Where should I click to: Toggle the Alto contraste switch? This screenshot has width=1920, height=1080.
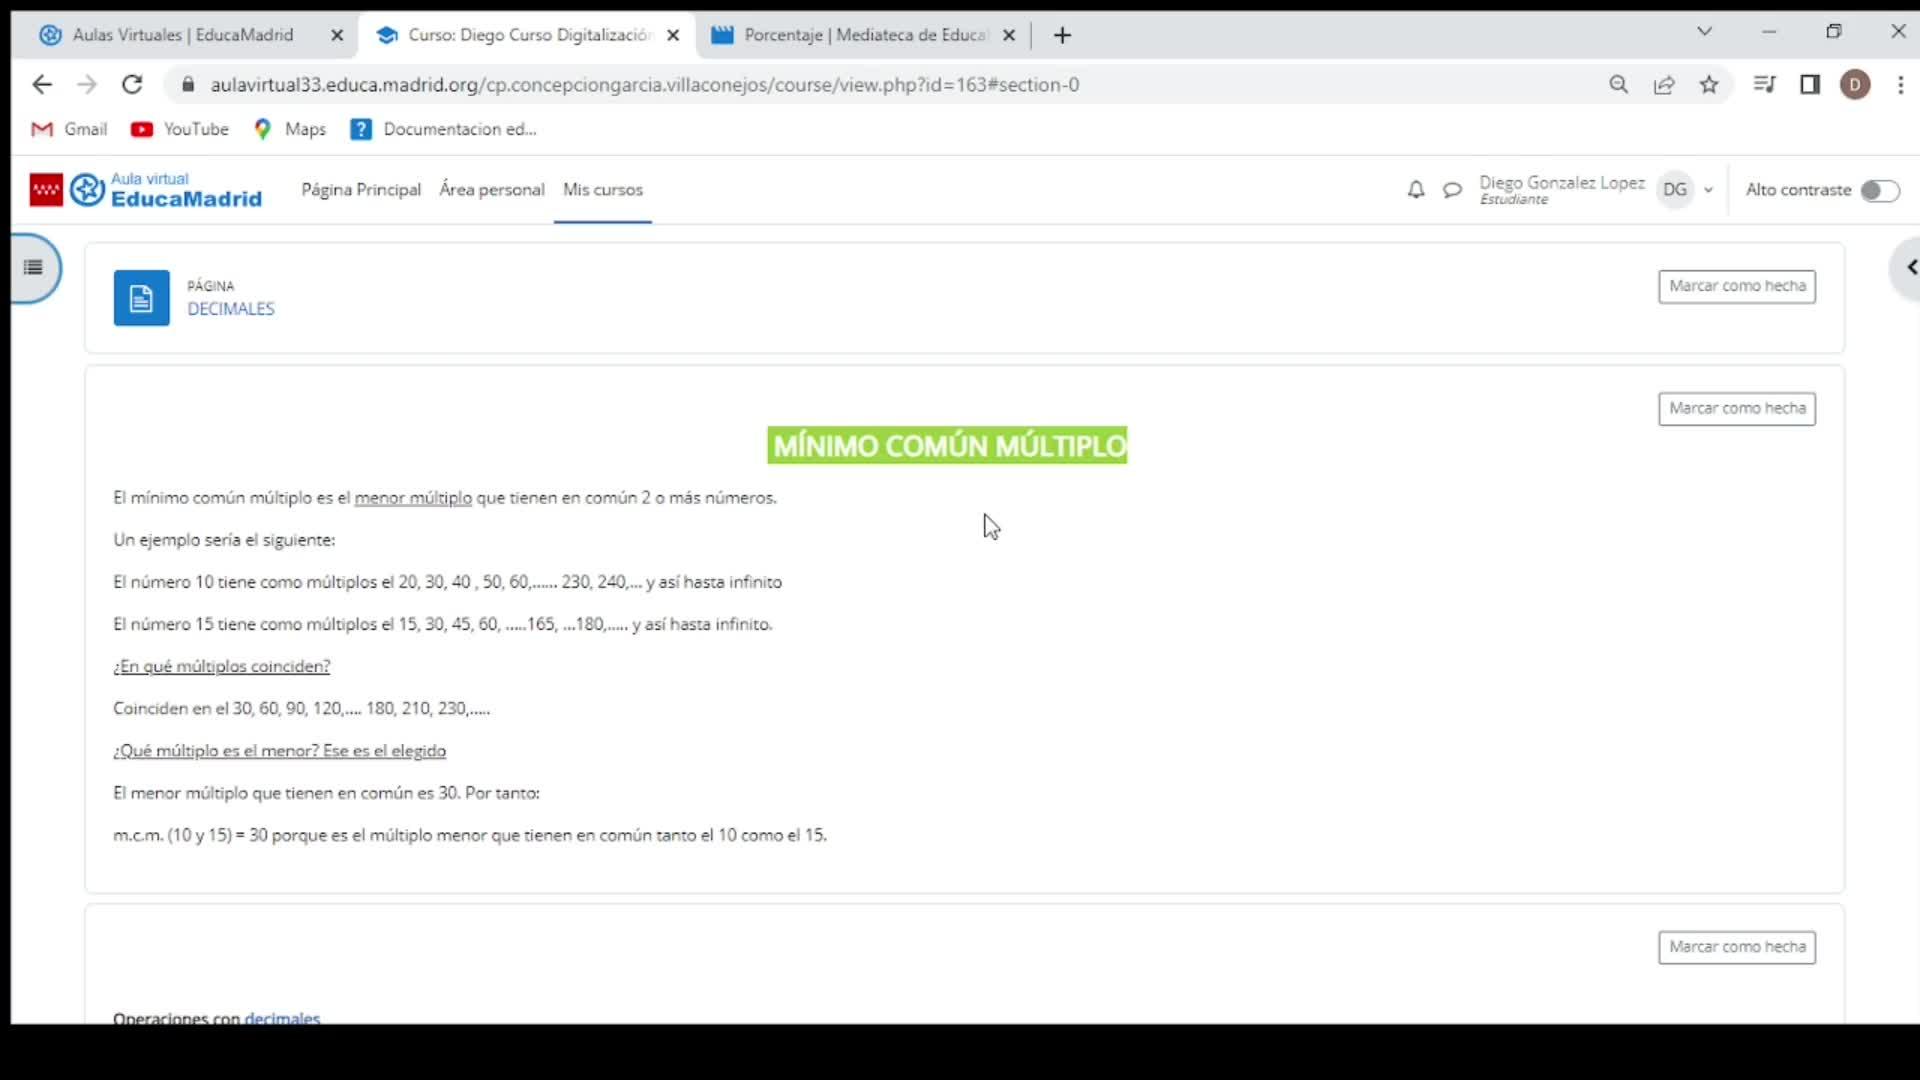1879,190
